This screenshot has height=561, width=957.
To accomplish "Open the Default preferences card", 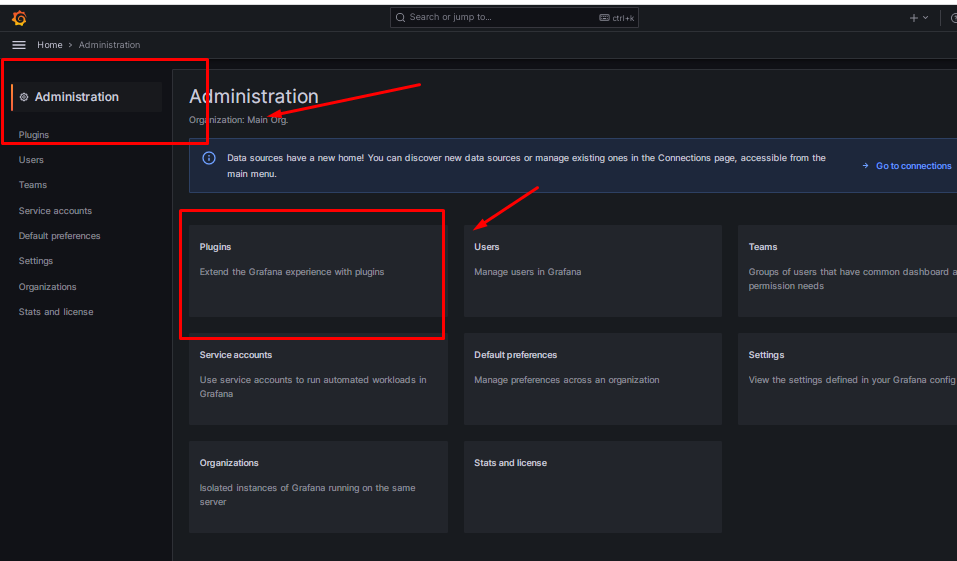I will click(x=593, y=379).
